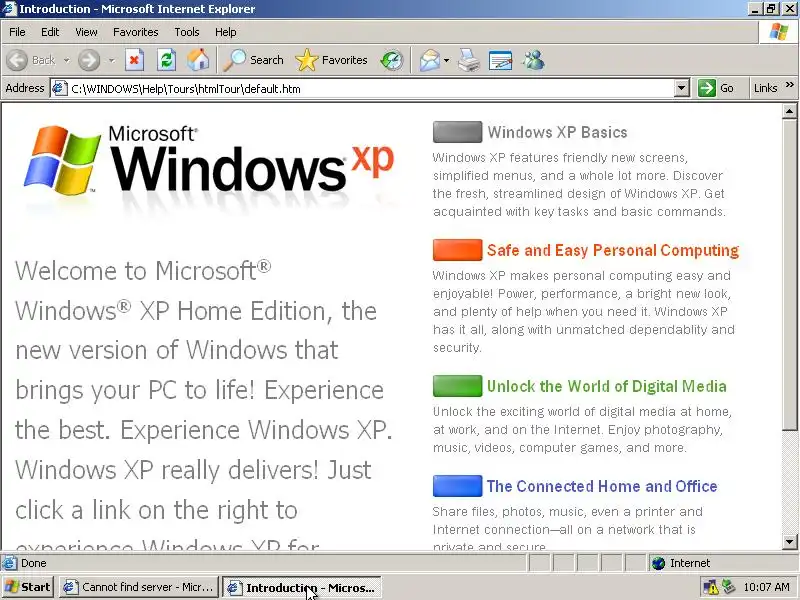Click the Back arrow toolbar icon
Image resolution: width=800 pixels, height=600 pixels.
(x=17, y=60)
